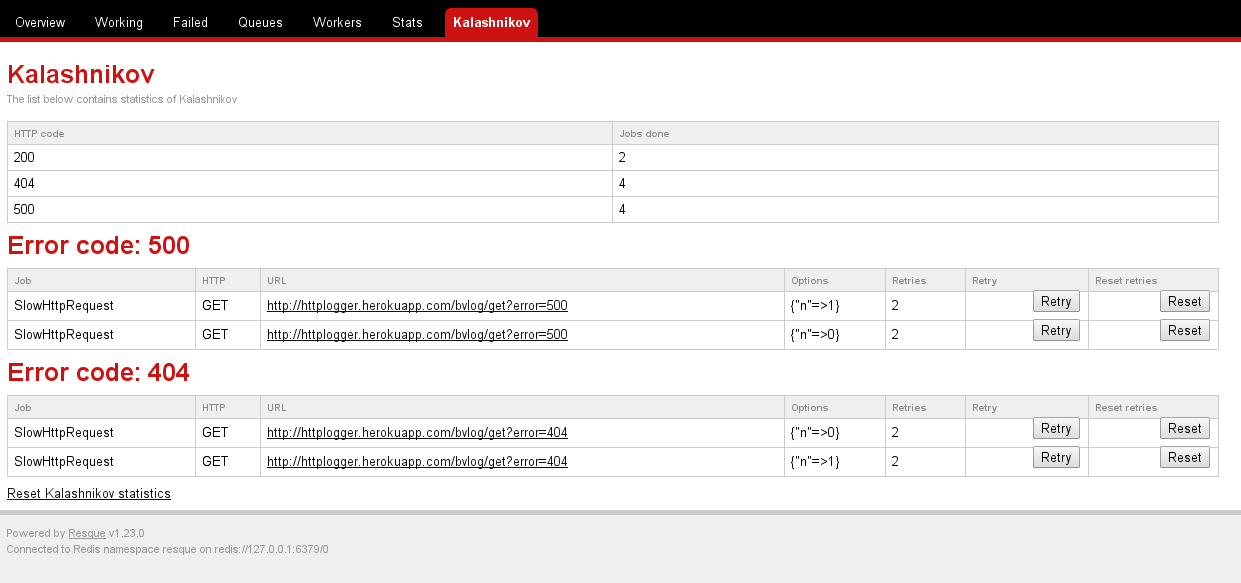Open the Overview tab
The image size is (1241, 583).
40,22
